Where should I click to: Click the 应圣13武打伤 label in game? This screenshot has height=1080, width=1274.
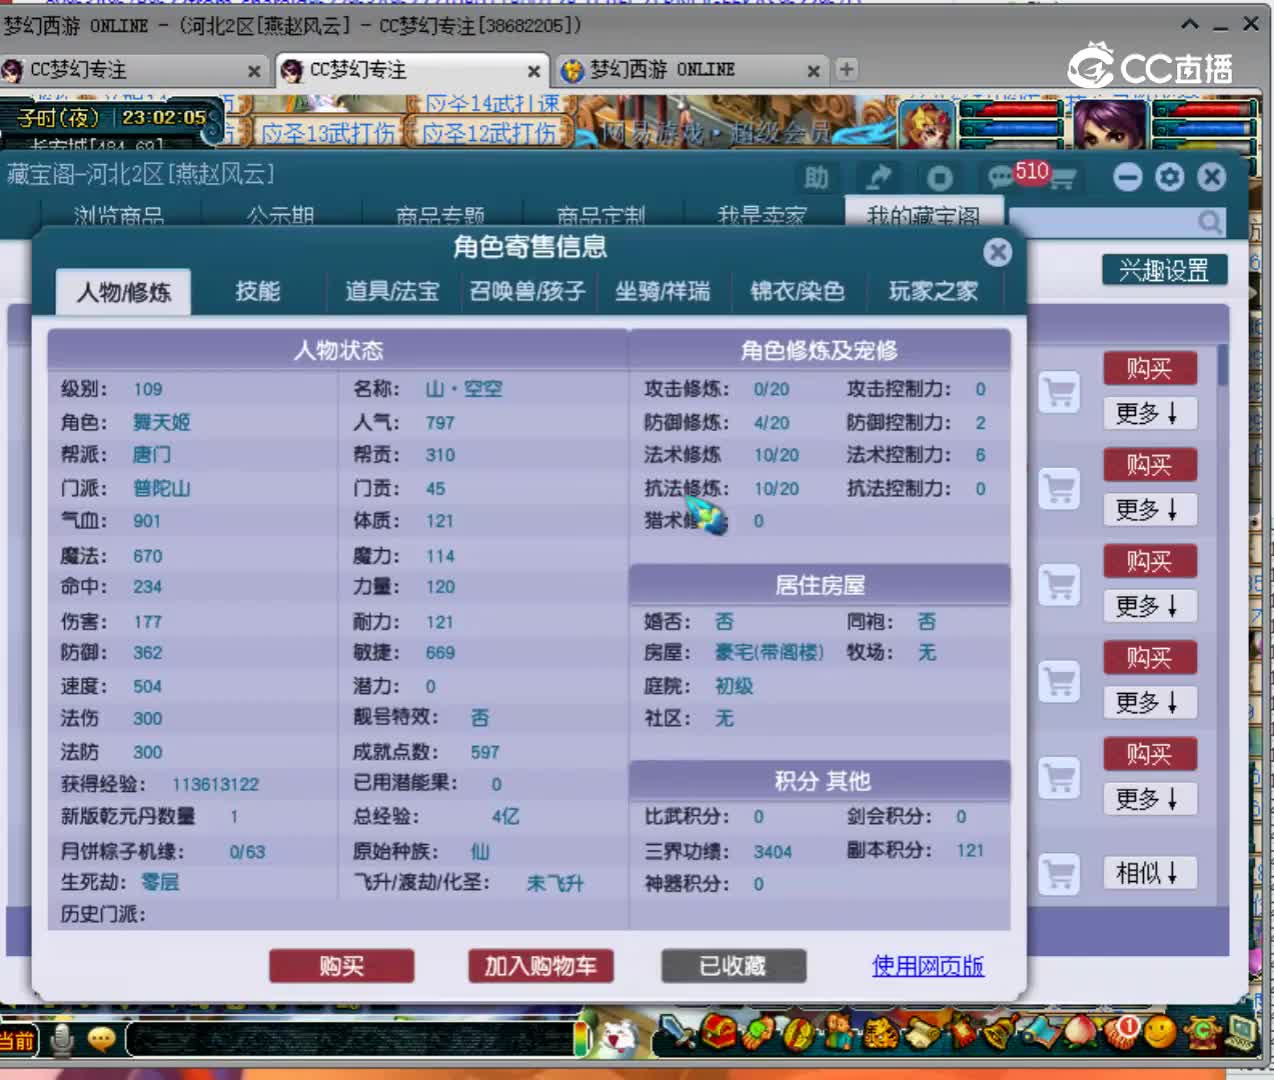tap(327, 132)
